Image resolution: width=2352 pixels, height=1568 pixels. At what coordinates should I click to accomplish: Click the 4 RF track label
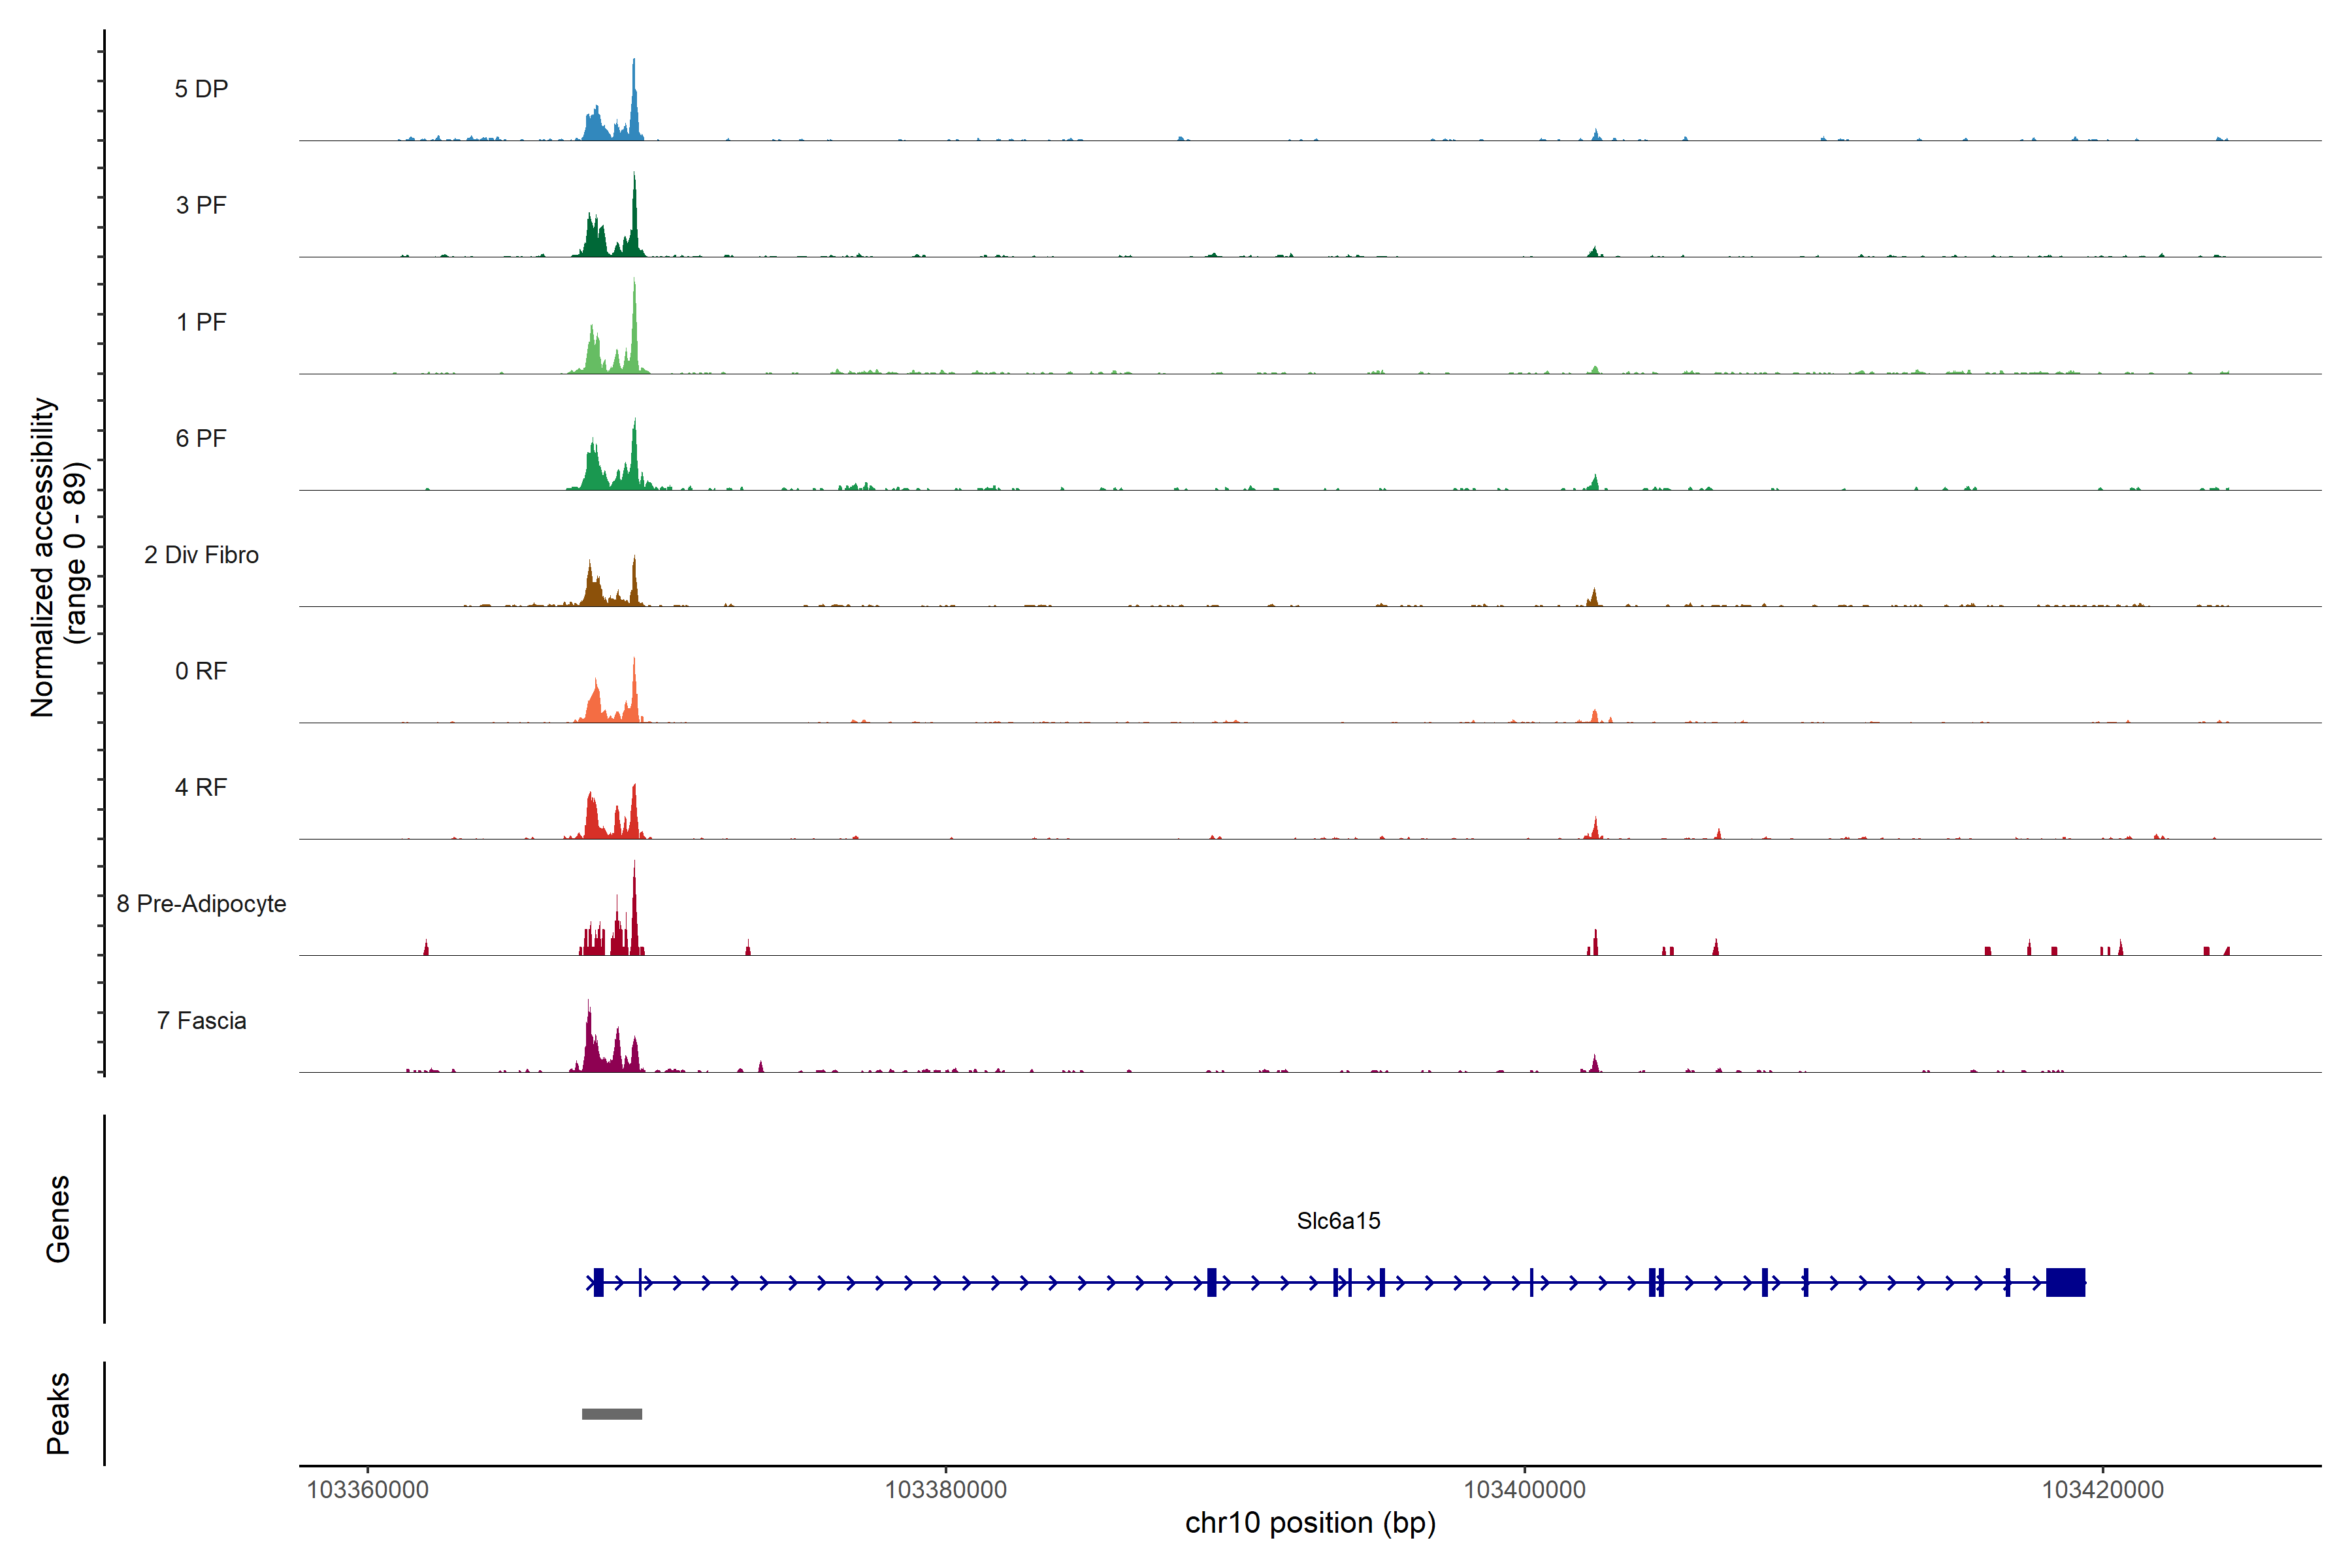click(201, 787)
